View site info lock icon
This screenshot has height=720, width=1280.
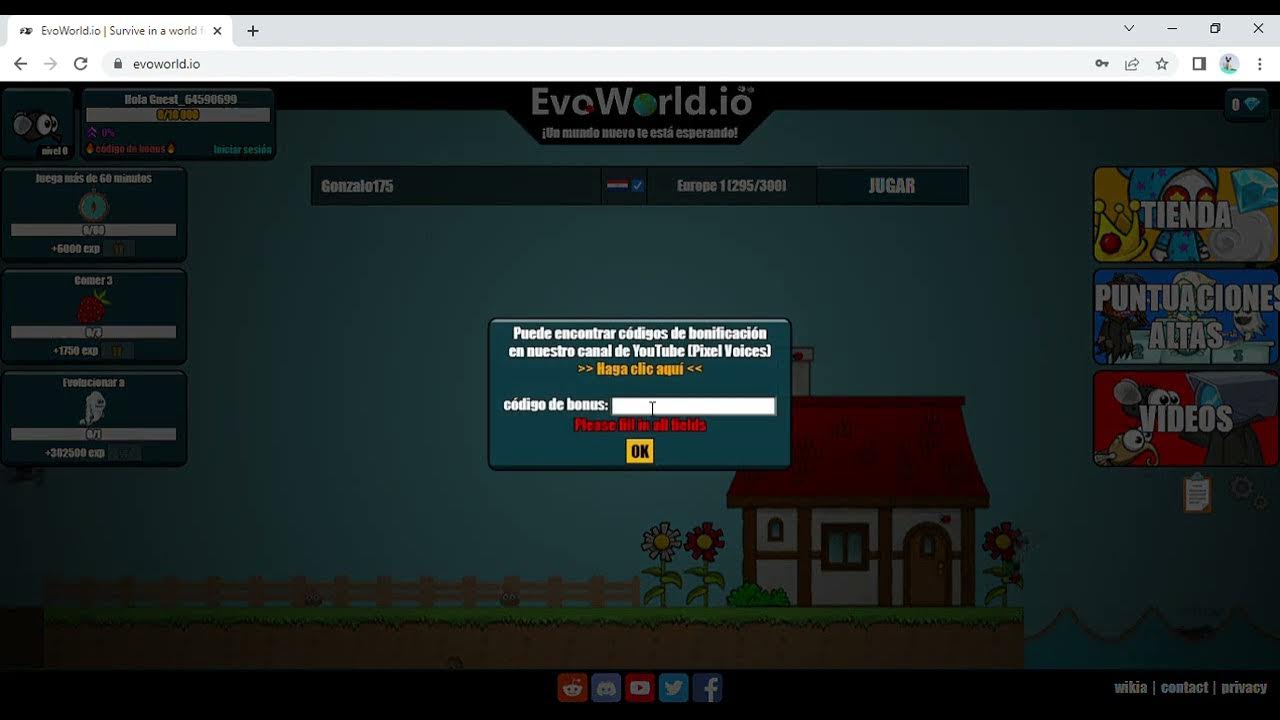click(x=118, y=64)
